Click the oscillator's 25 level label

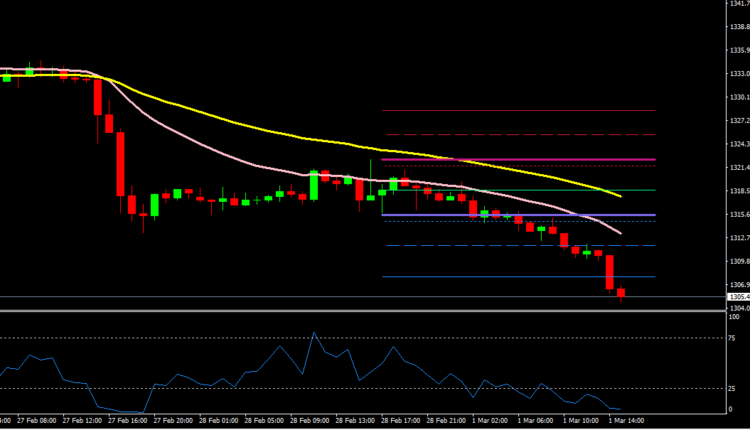733,388
